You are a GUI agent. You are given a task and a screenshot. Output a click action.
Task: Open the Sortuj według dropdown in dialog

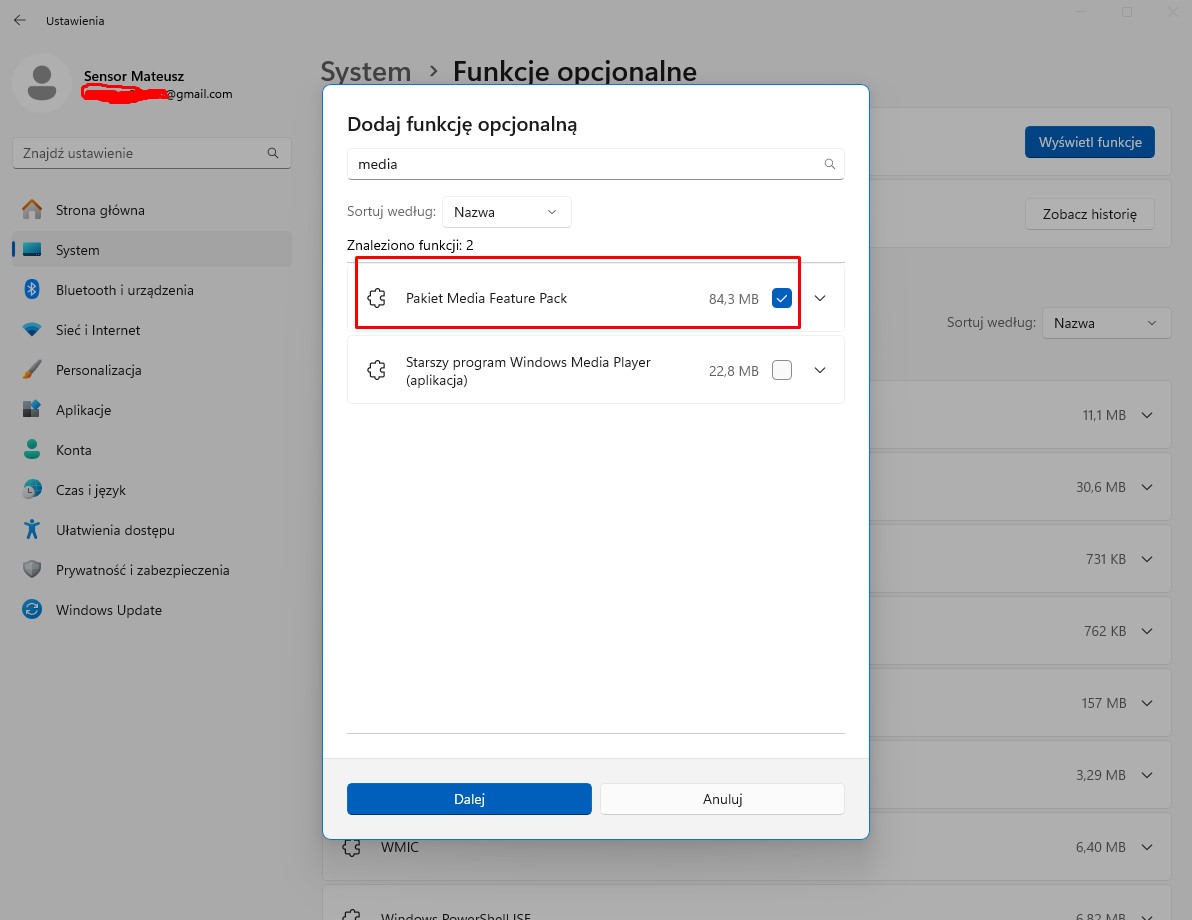pos(506,212)
